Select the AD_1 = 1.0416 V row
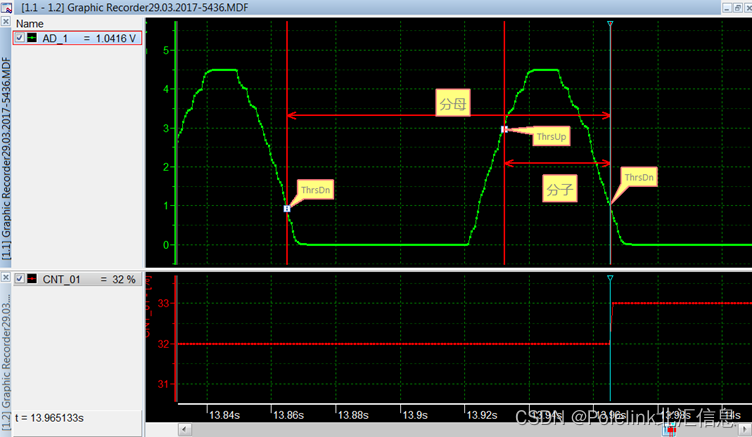752x437 pixels. [77, 38]
